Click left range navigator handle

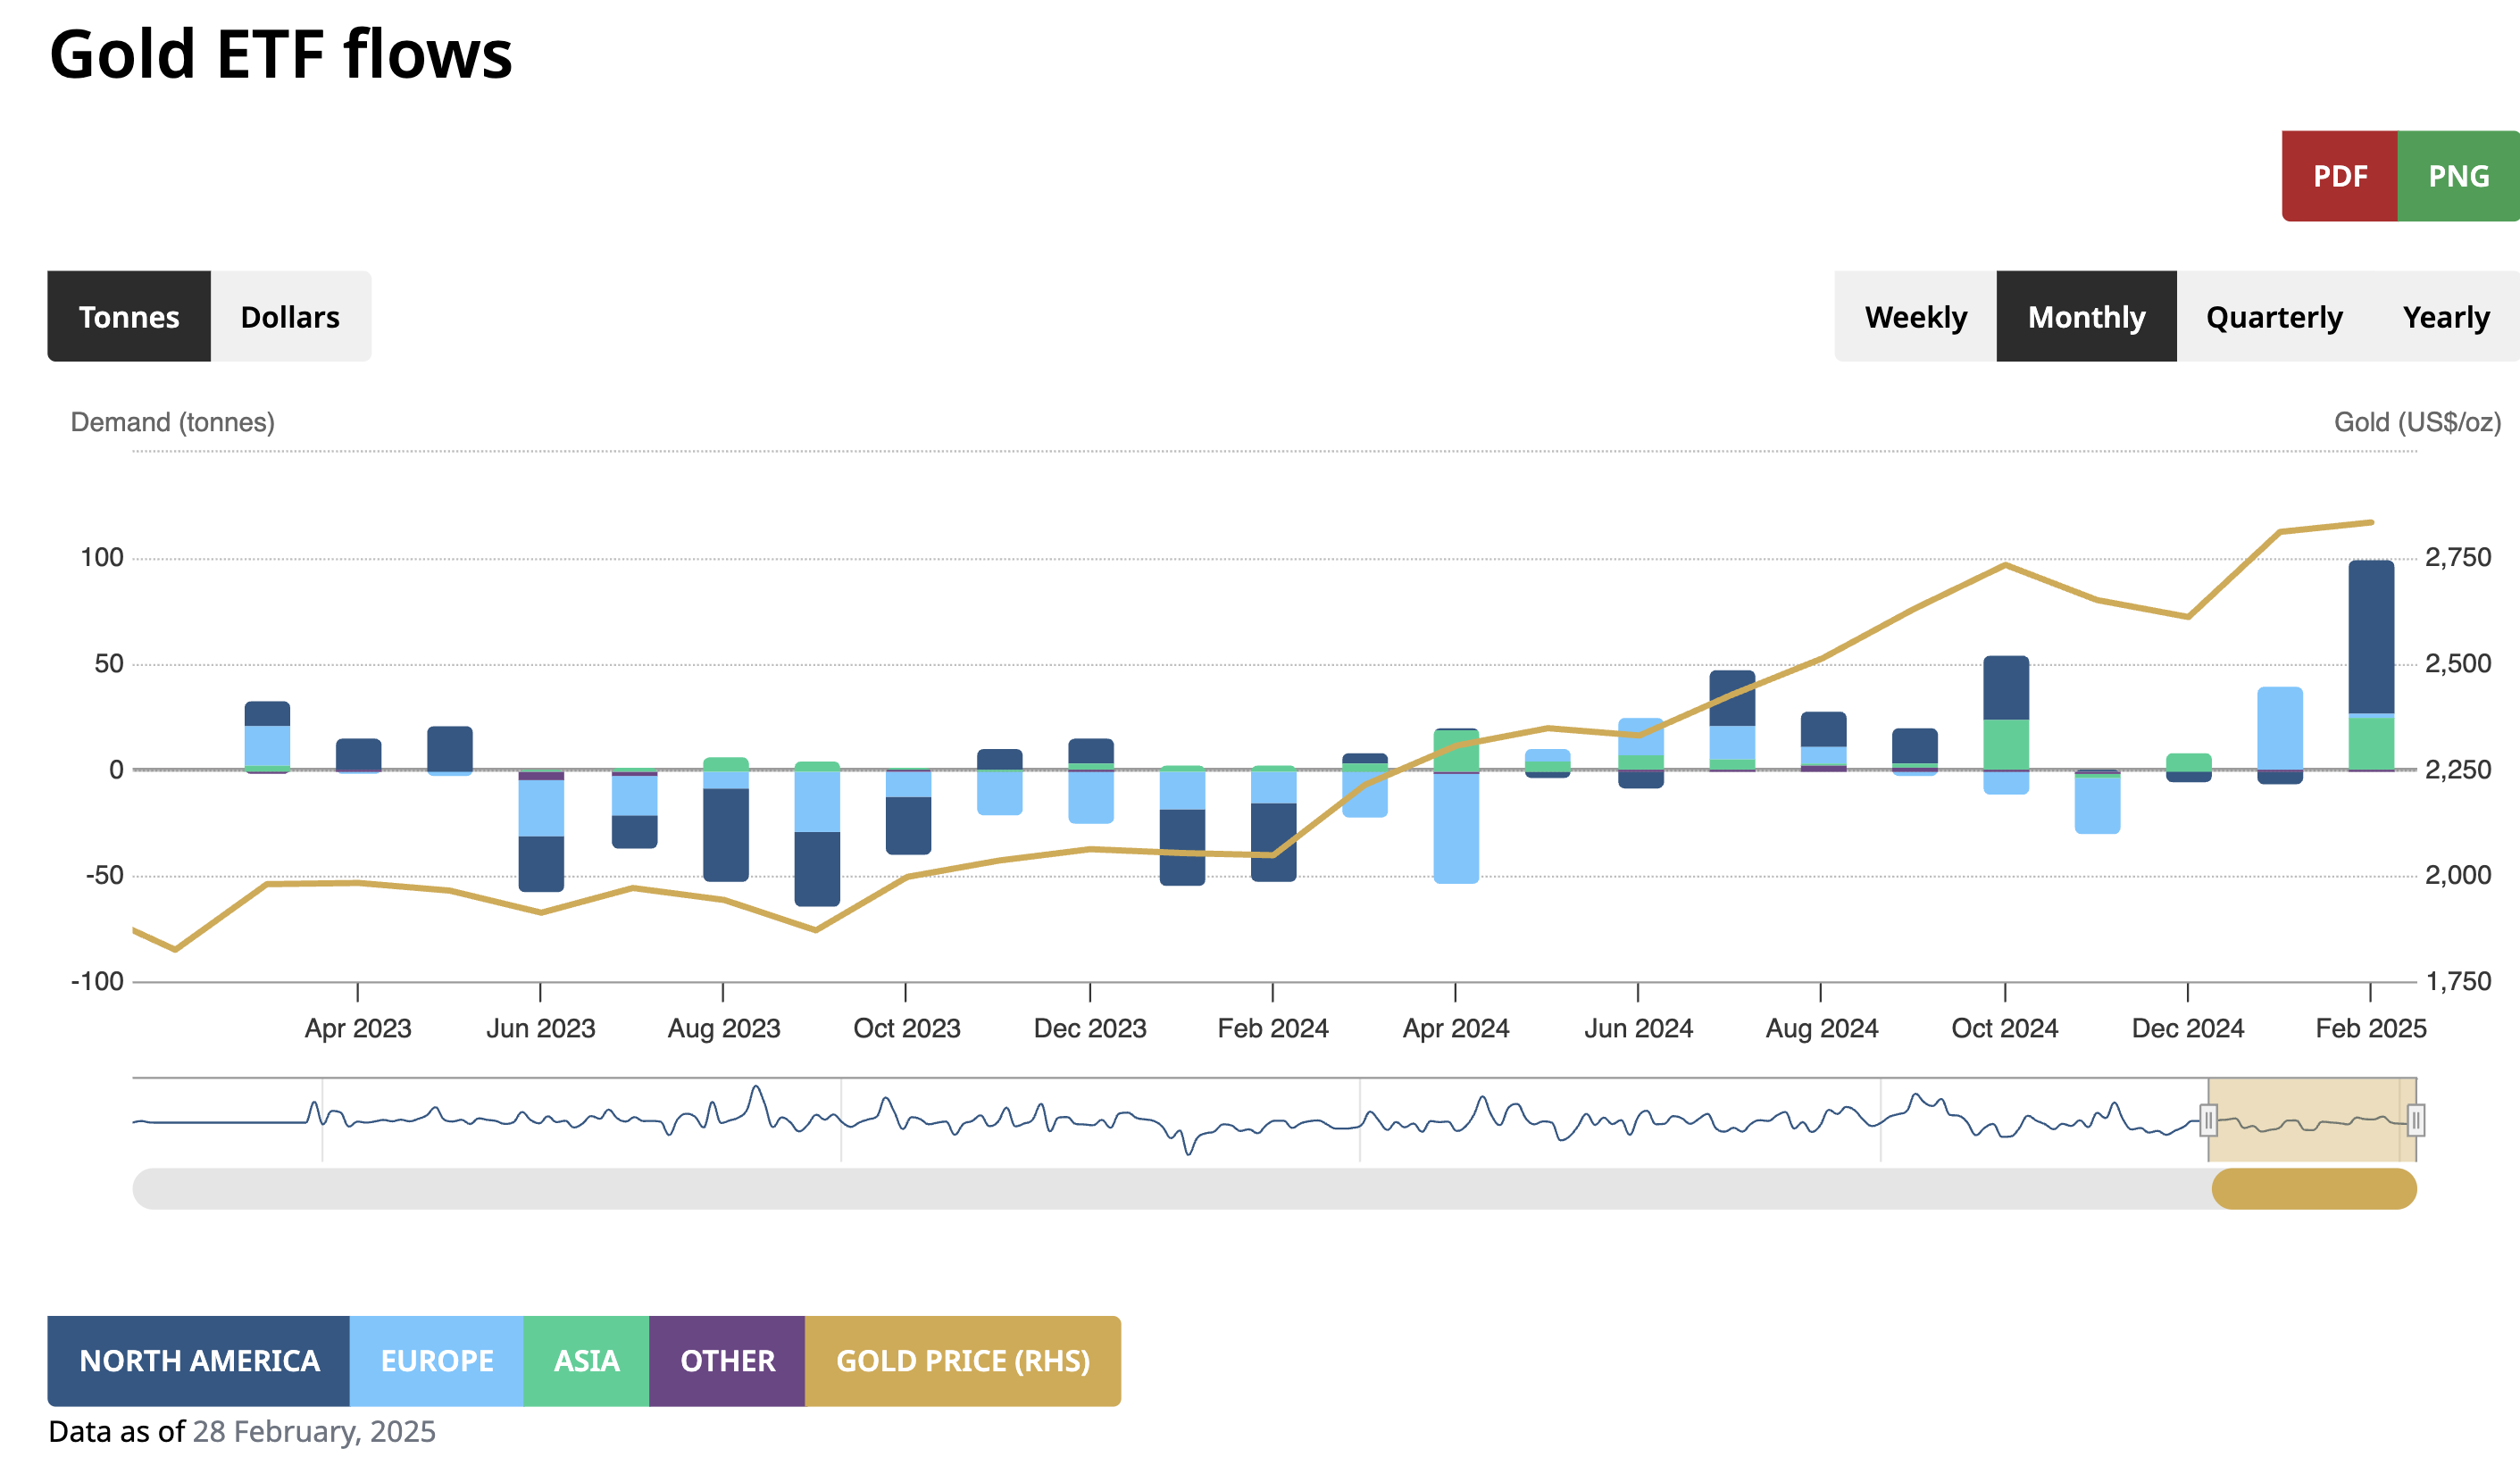[2208, 1120]
